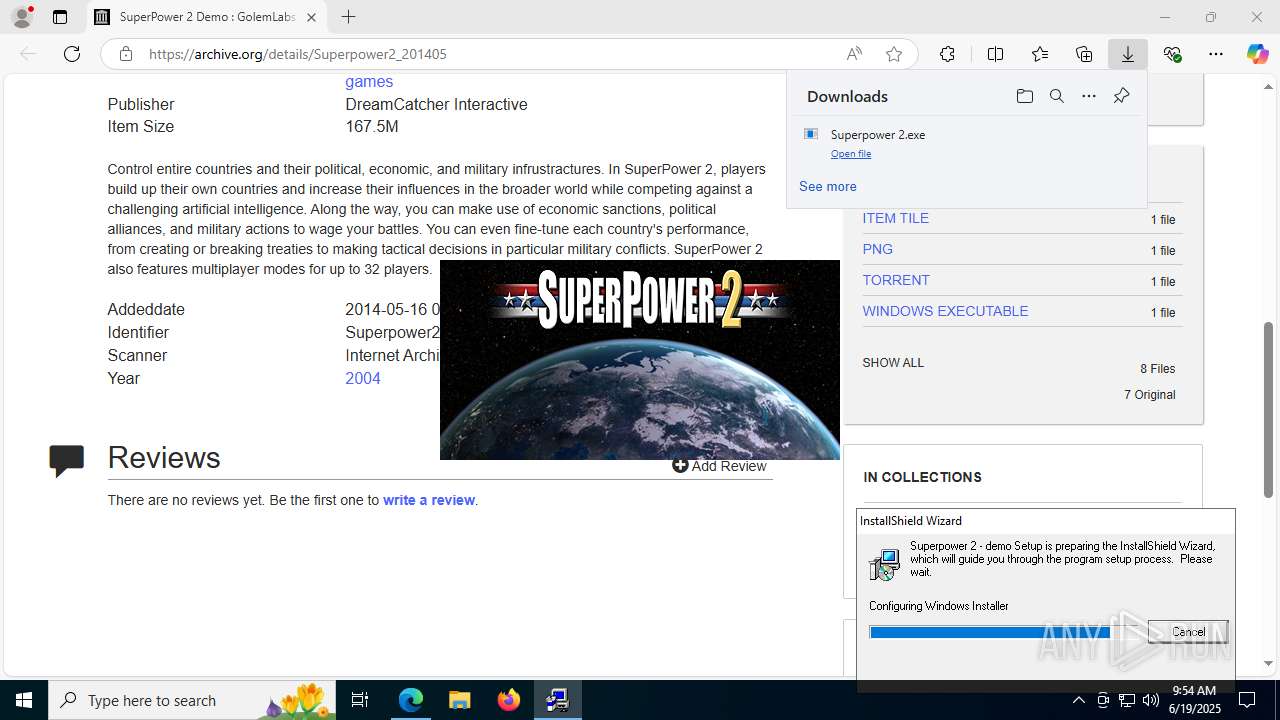This screenshot has width=1280, height=720.
Task: Open the volume tray icon
Action: [1150, 700]
